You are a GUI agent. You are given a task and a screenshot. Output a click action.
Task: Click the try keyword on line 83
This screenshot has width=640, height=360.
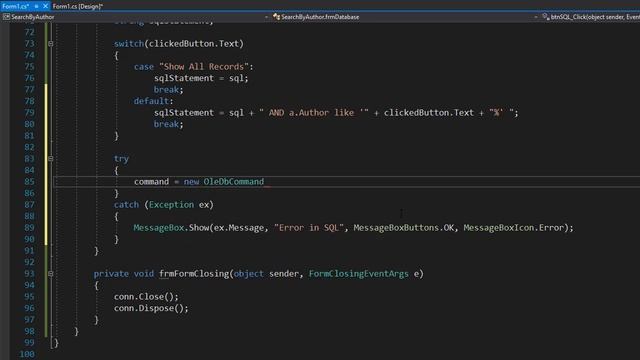tap(121, 158)
